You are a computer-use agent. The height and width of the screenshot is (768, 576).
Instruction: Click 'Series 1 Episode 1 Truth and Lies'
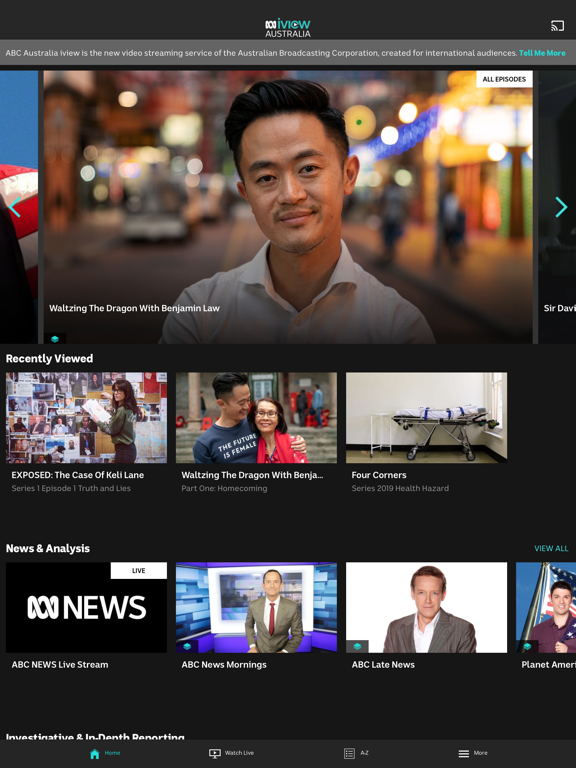point(71,488)
